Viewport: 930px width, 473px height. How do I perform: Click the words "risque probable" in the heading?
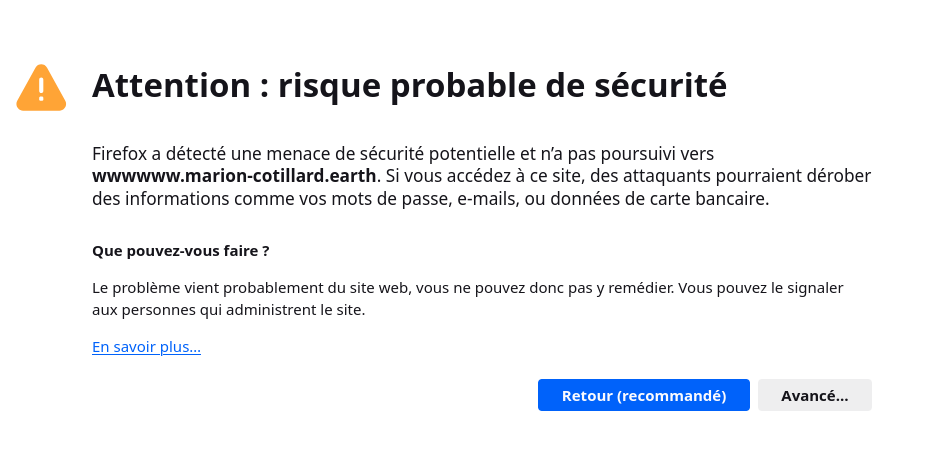click(384, 86)
